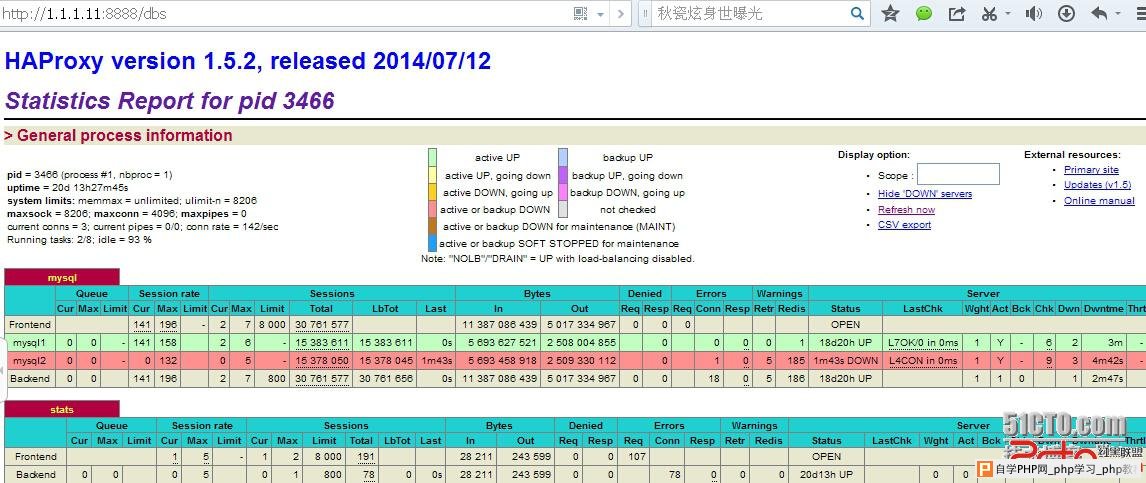Image resolution: width=1146 pixels, height=483 pixels.
Task: Click the brown MAINT legend swatch
Action: point(432,227)
